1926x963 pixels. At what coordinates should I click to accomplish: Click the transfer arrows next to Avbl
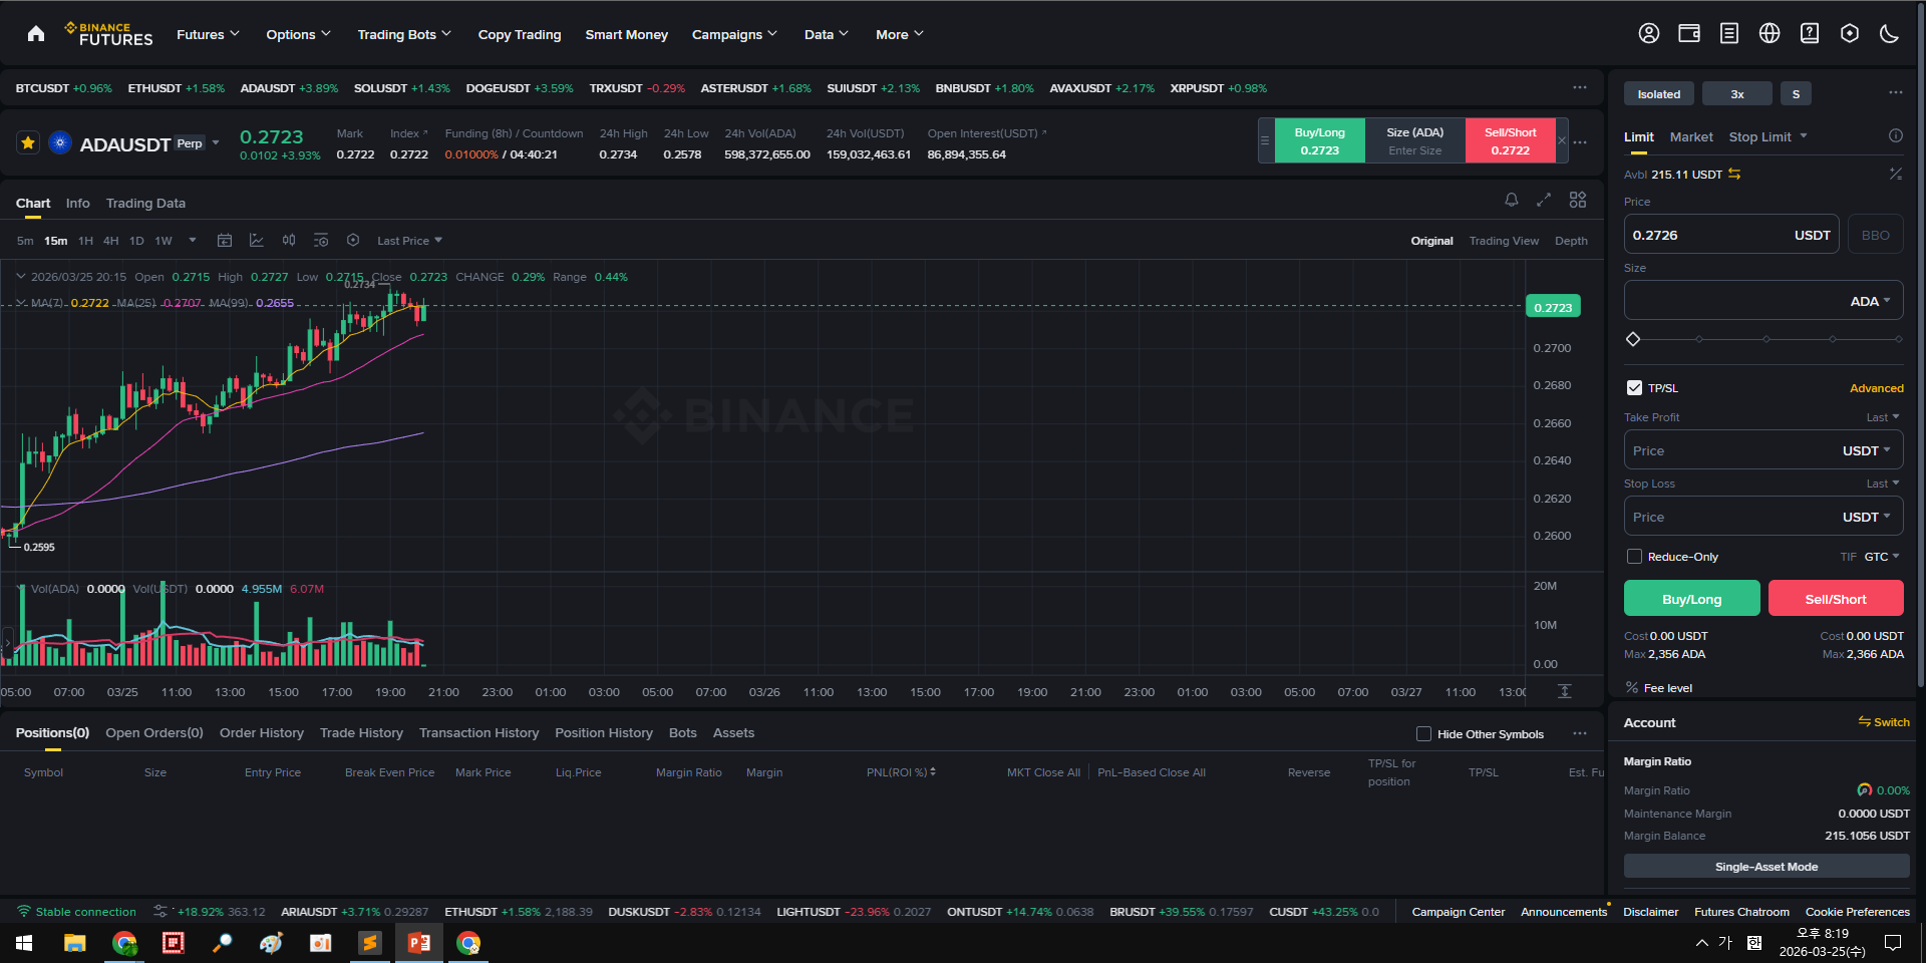1735,174
